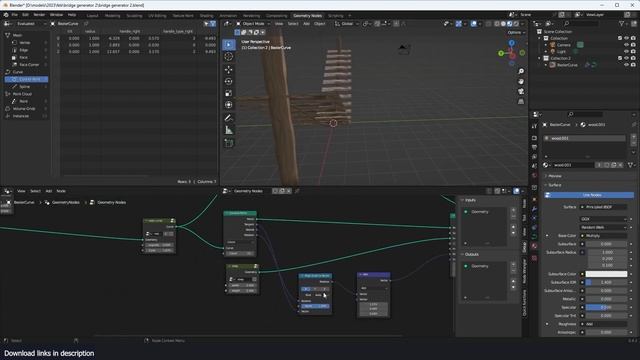Image resolution: width=640 pixels, height=360 pixels.
Task: Select the Annotate tool
Action: tap(229, 118)
